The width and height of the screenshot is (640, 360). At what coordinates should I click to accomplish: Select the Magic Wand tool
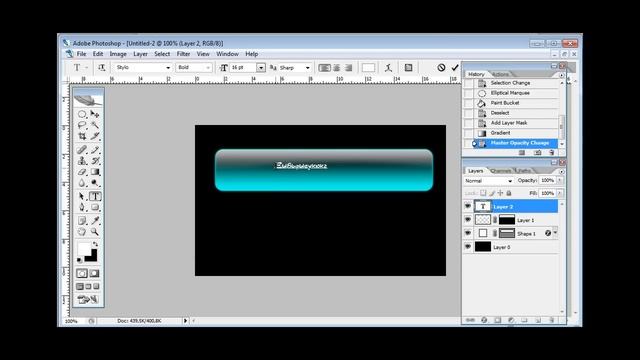(95, 125)
